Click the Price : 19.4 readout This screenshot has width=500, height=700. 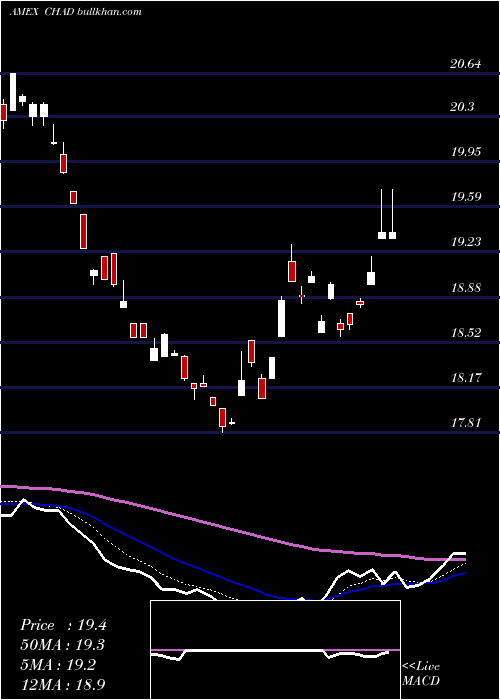[x=63, y=625]
